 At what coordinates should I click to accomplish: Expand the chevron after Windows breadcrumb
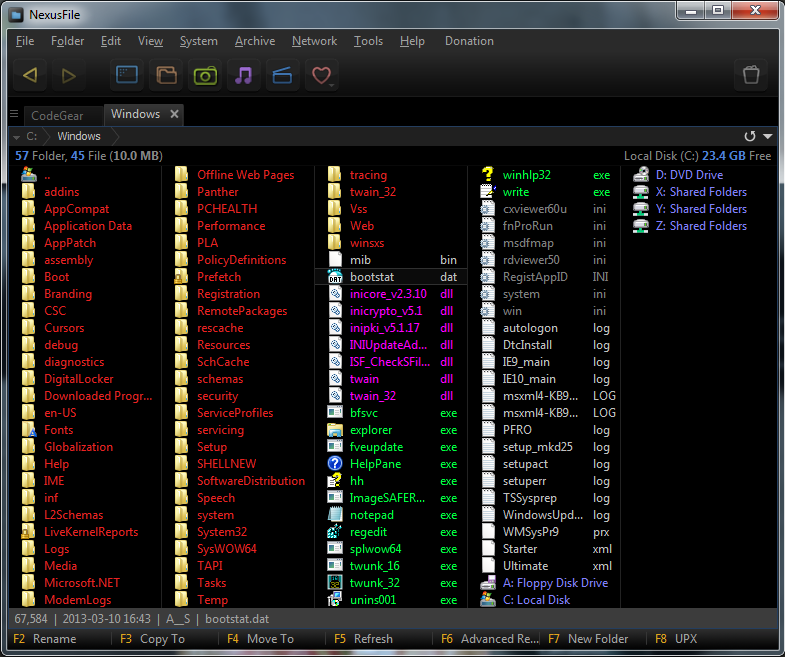point(115,136)
